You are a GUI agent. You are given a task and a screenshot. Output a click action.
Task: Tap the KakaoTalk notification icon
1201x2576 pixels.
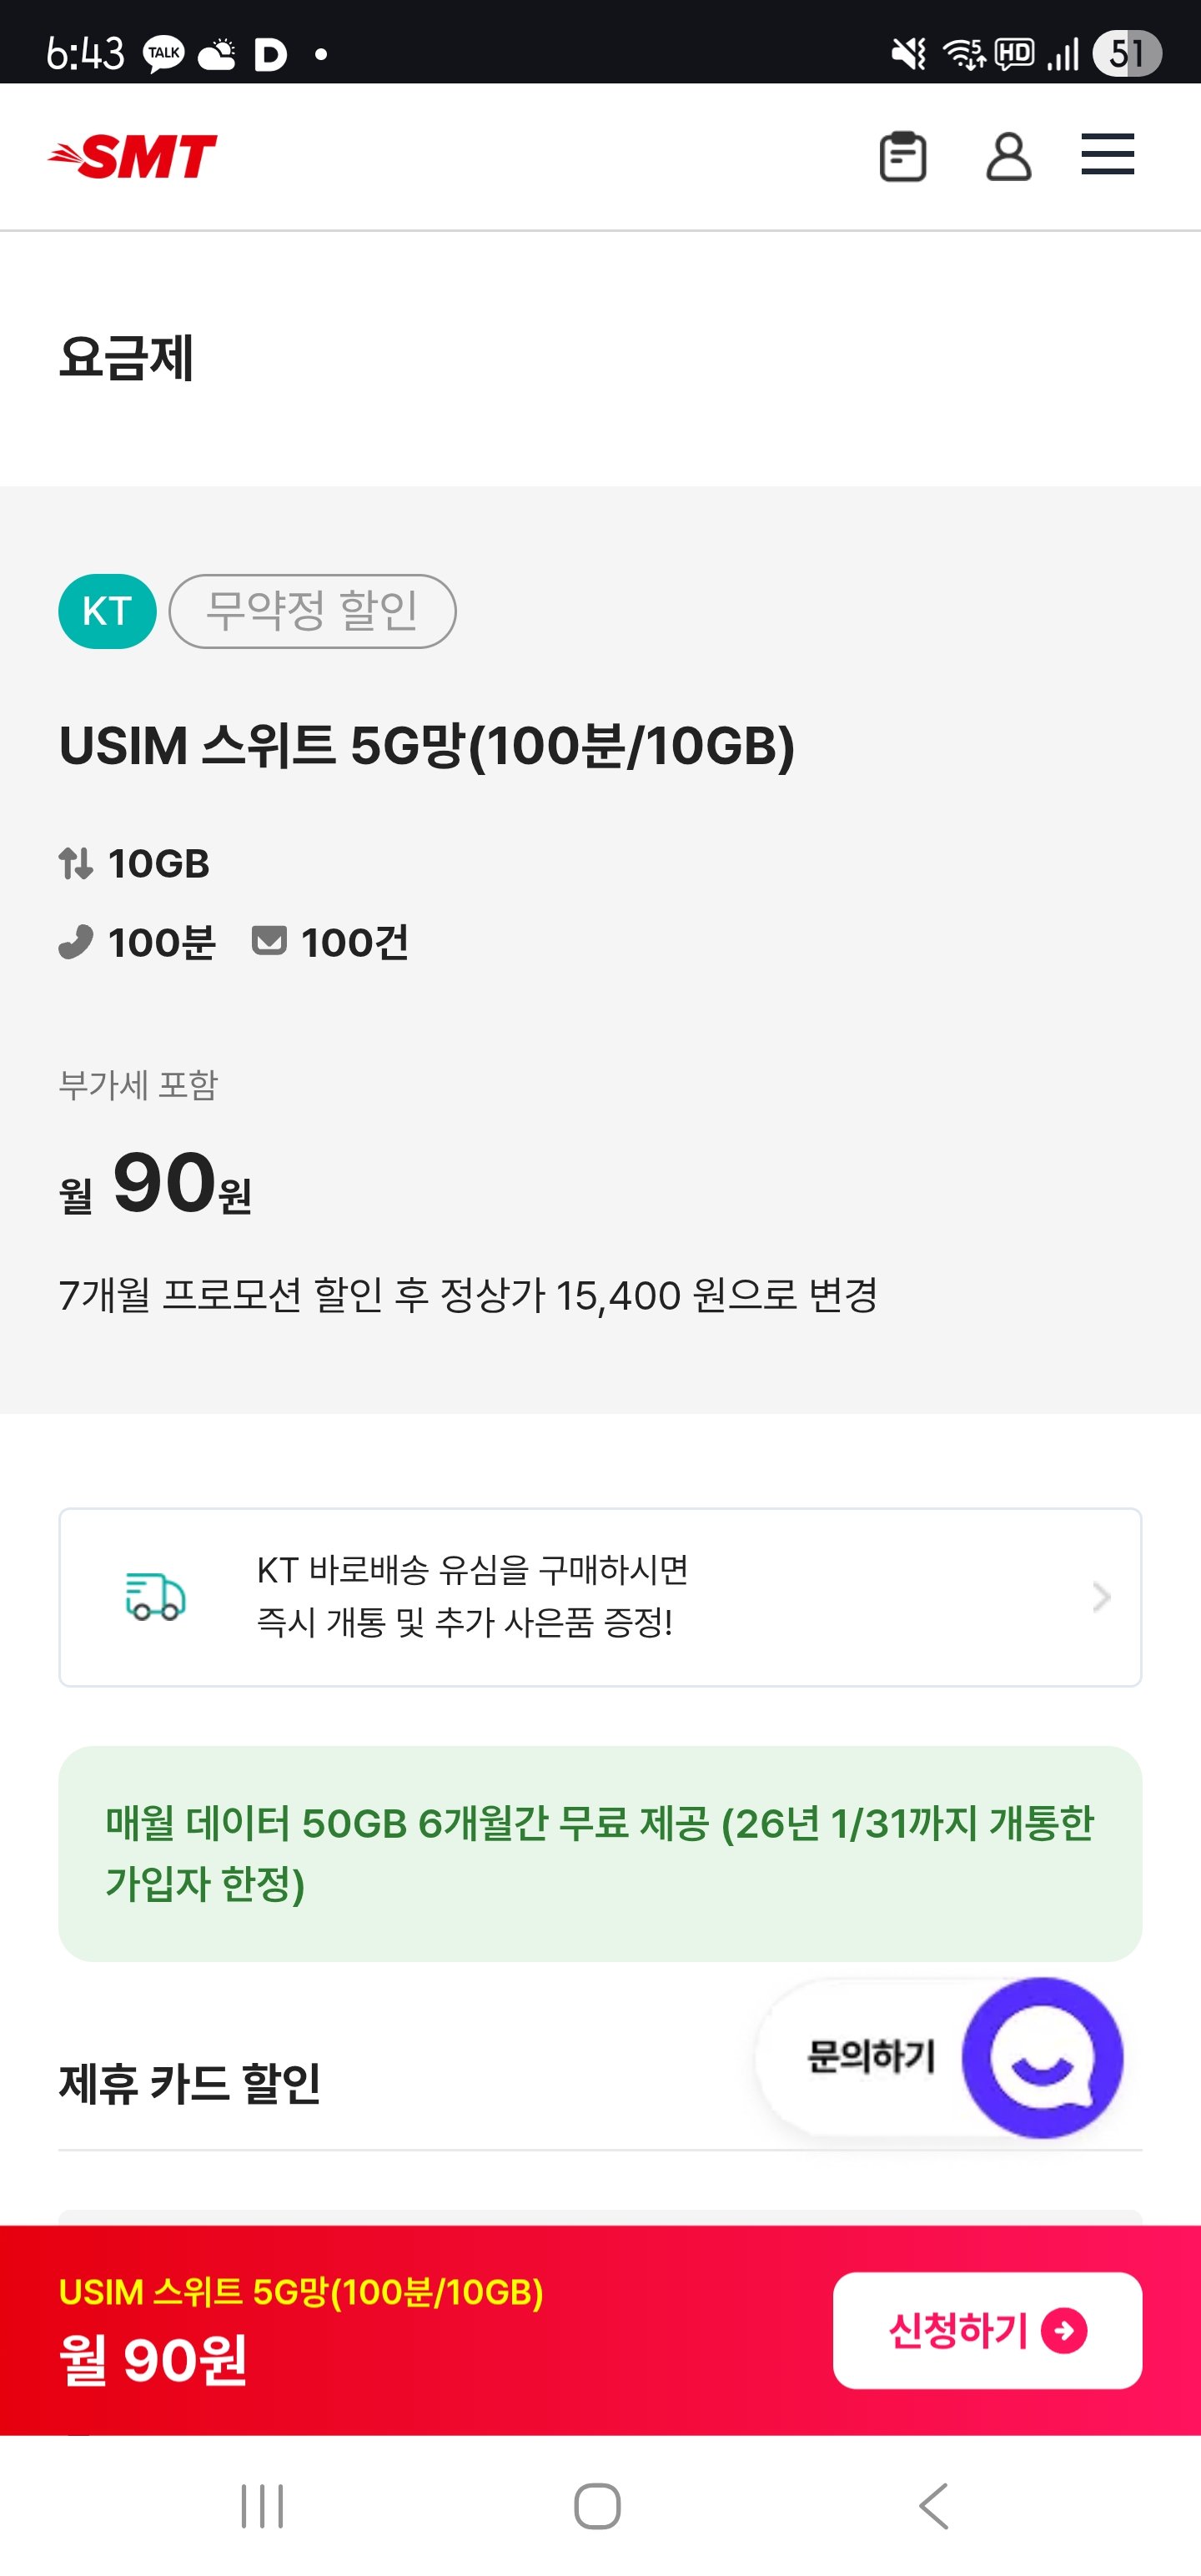point(164,53)
